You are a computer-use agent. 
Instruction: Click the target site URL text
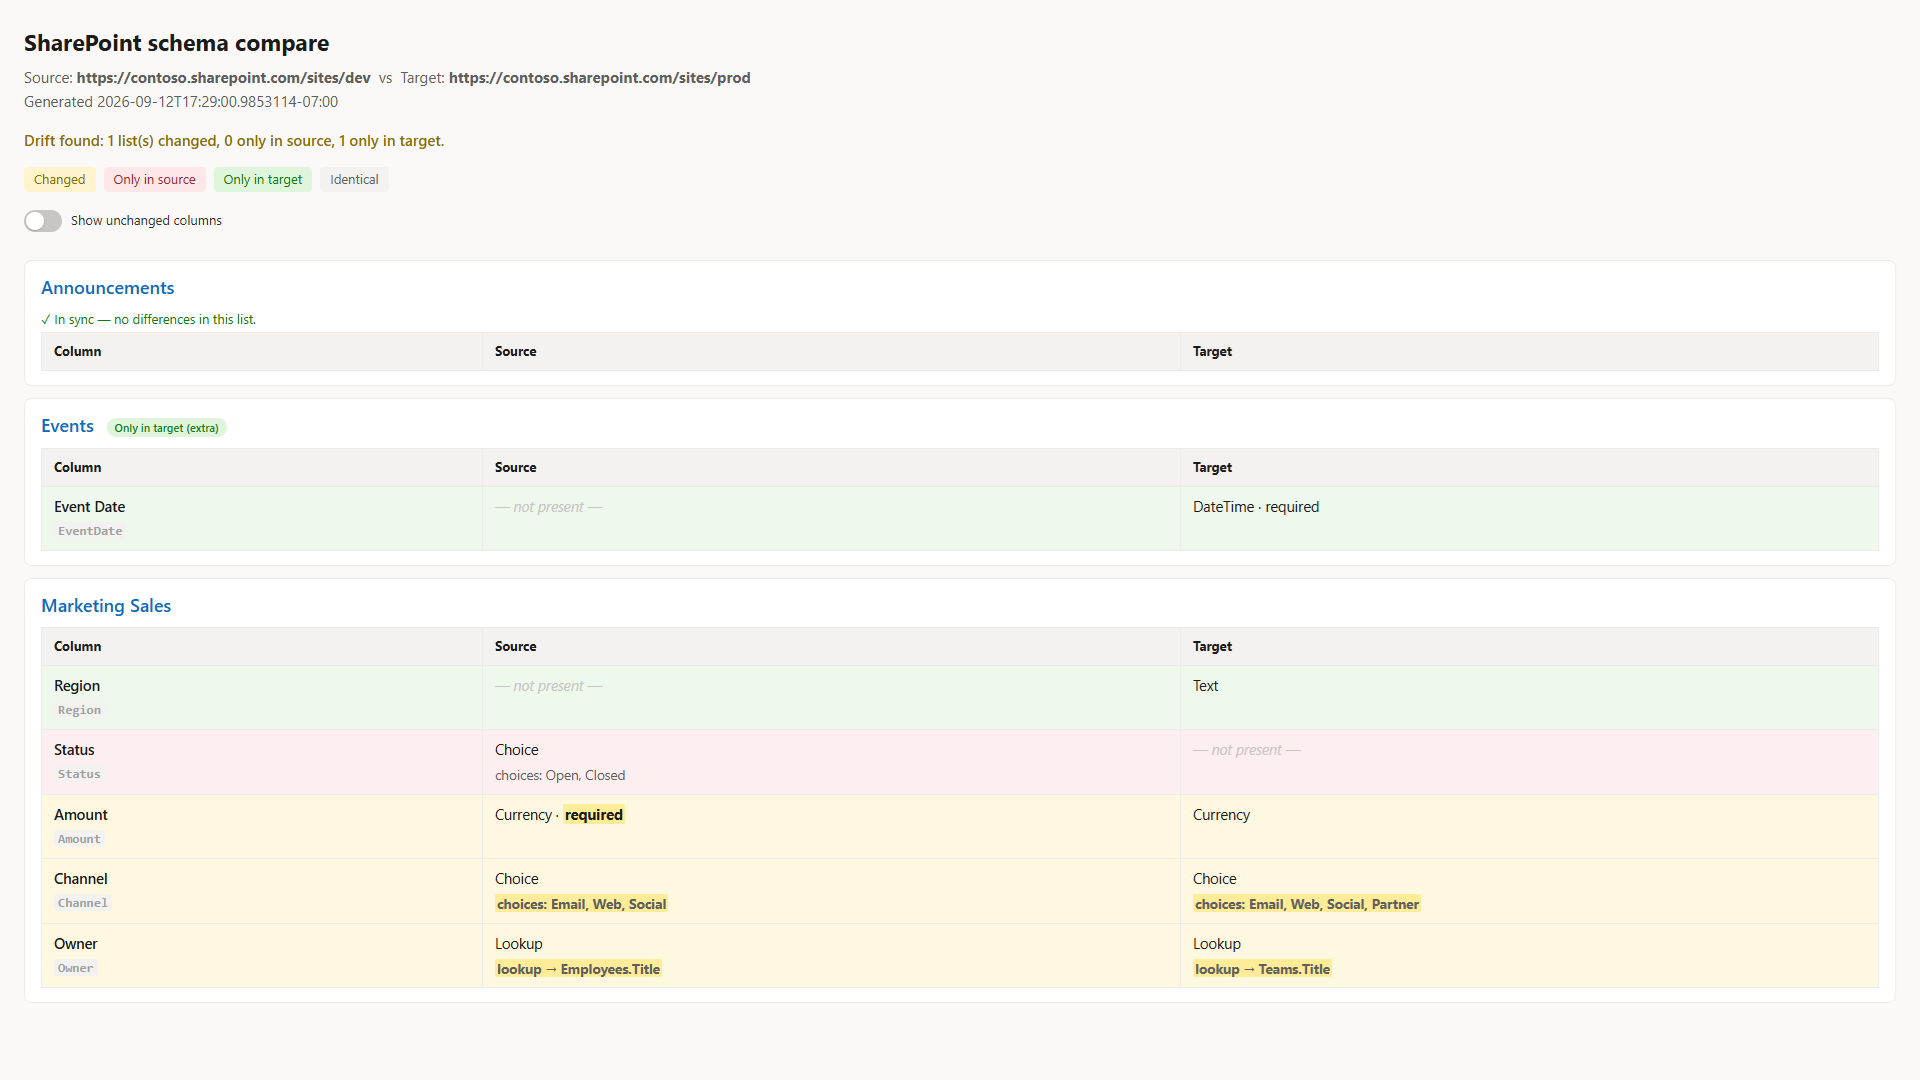point(600,78)
